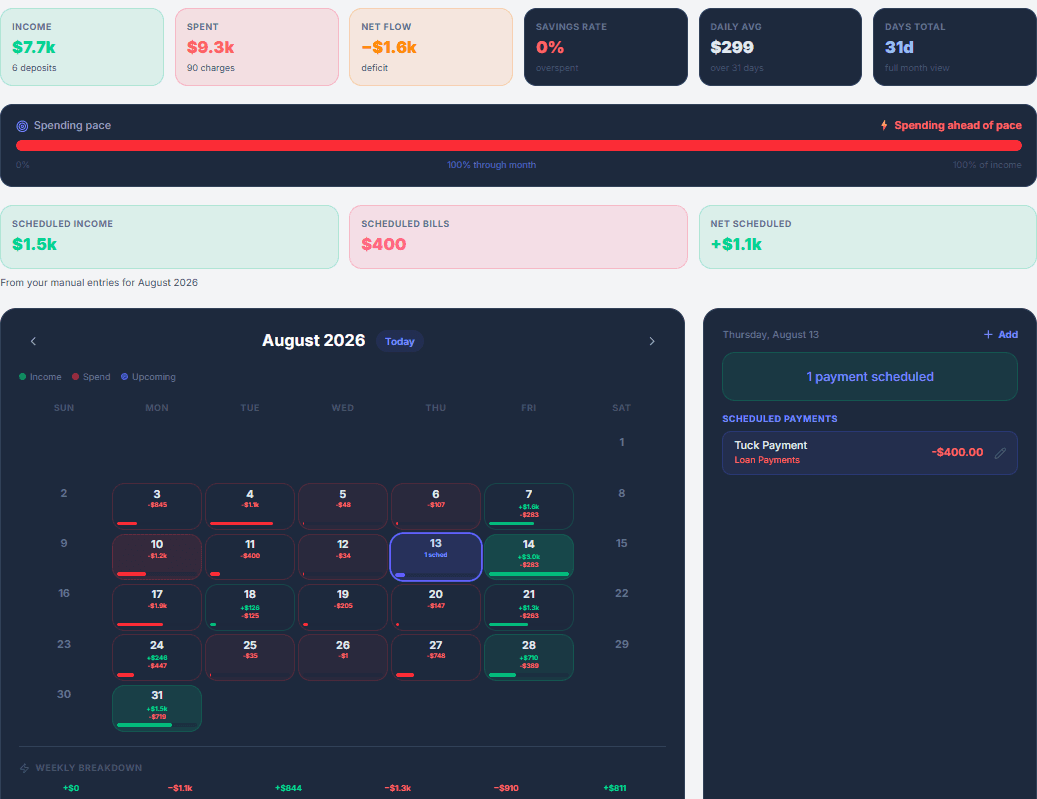This screenshot has height=799, width=1037.
Task: Click Sunday August 30 date
Action: [63, 694]
